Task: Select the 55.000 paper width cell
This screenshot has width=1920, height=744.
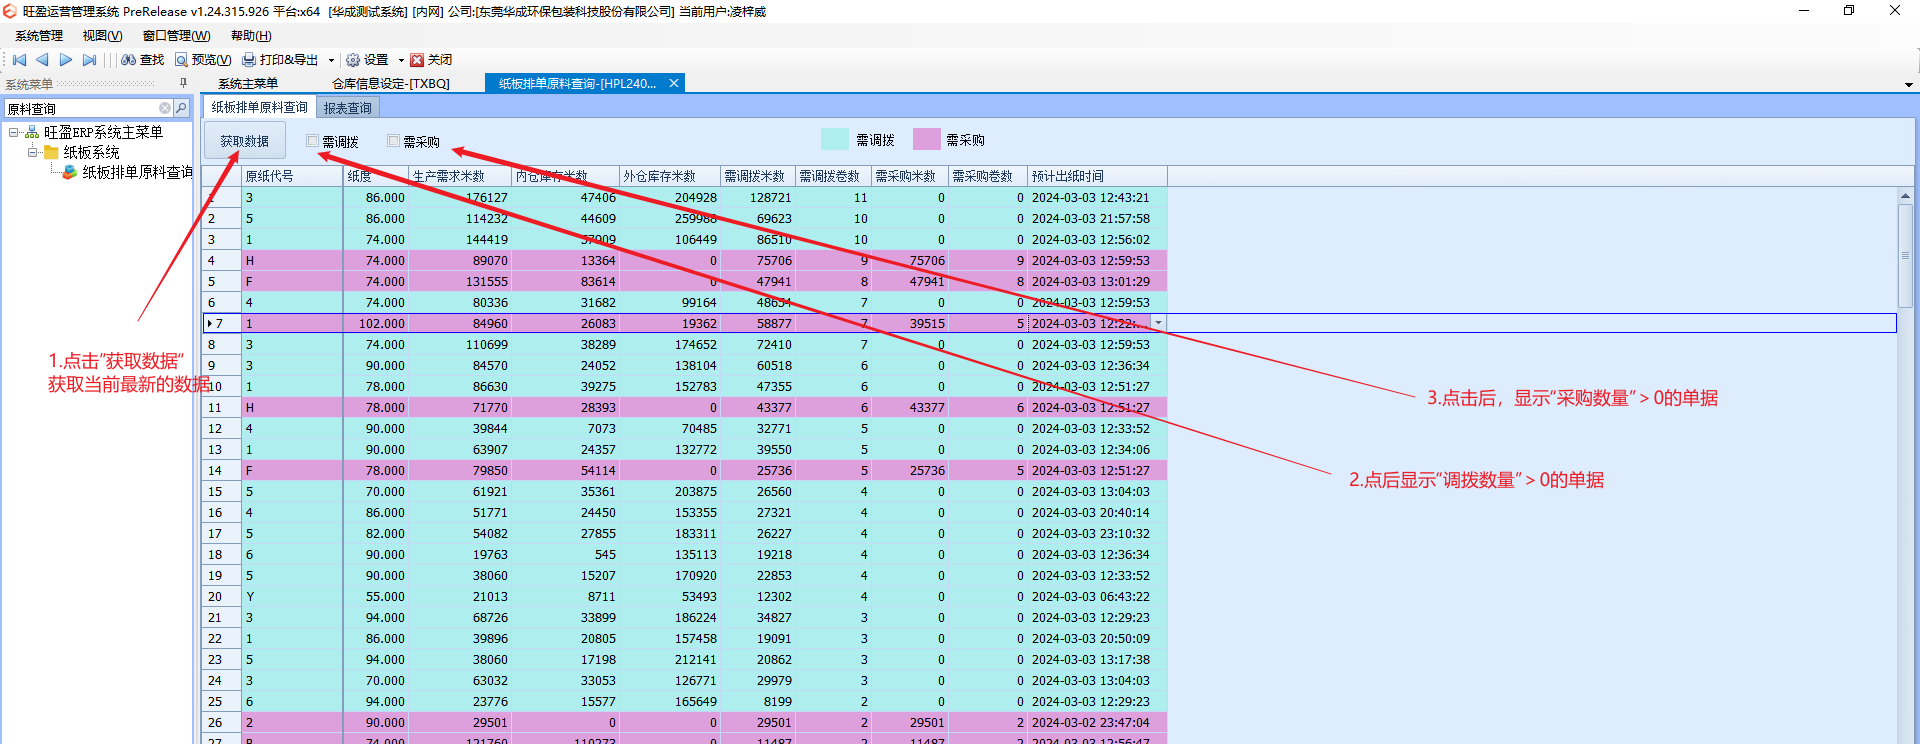Action: point(376,597)
